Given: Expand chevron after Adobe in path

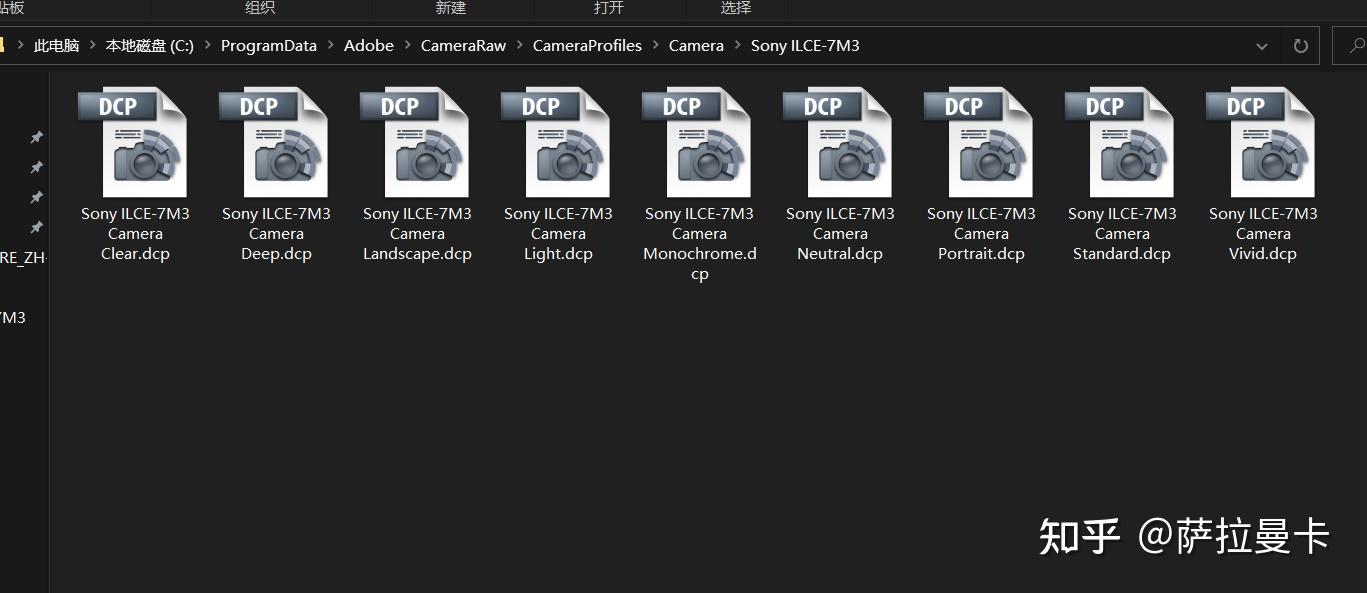Looking at the screenshot, I should [x=407, y=46].
